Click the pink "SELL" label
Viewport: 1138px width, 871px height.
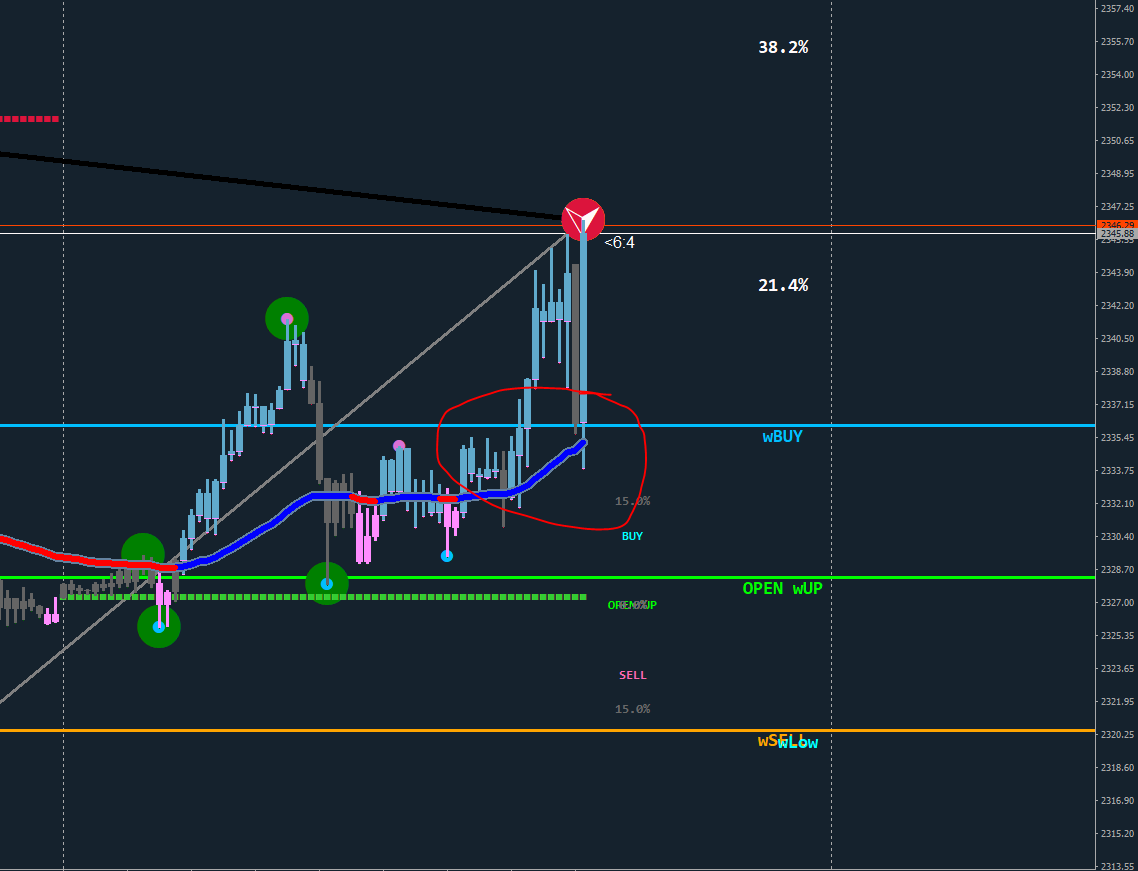[x=633, y=675]
